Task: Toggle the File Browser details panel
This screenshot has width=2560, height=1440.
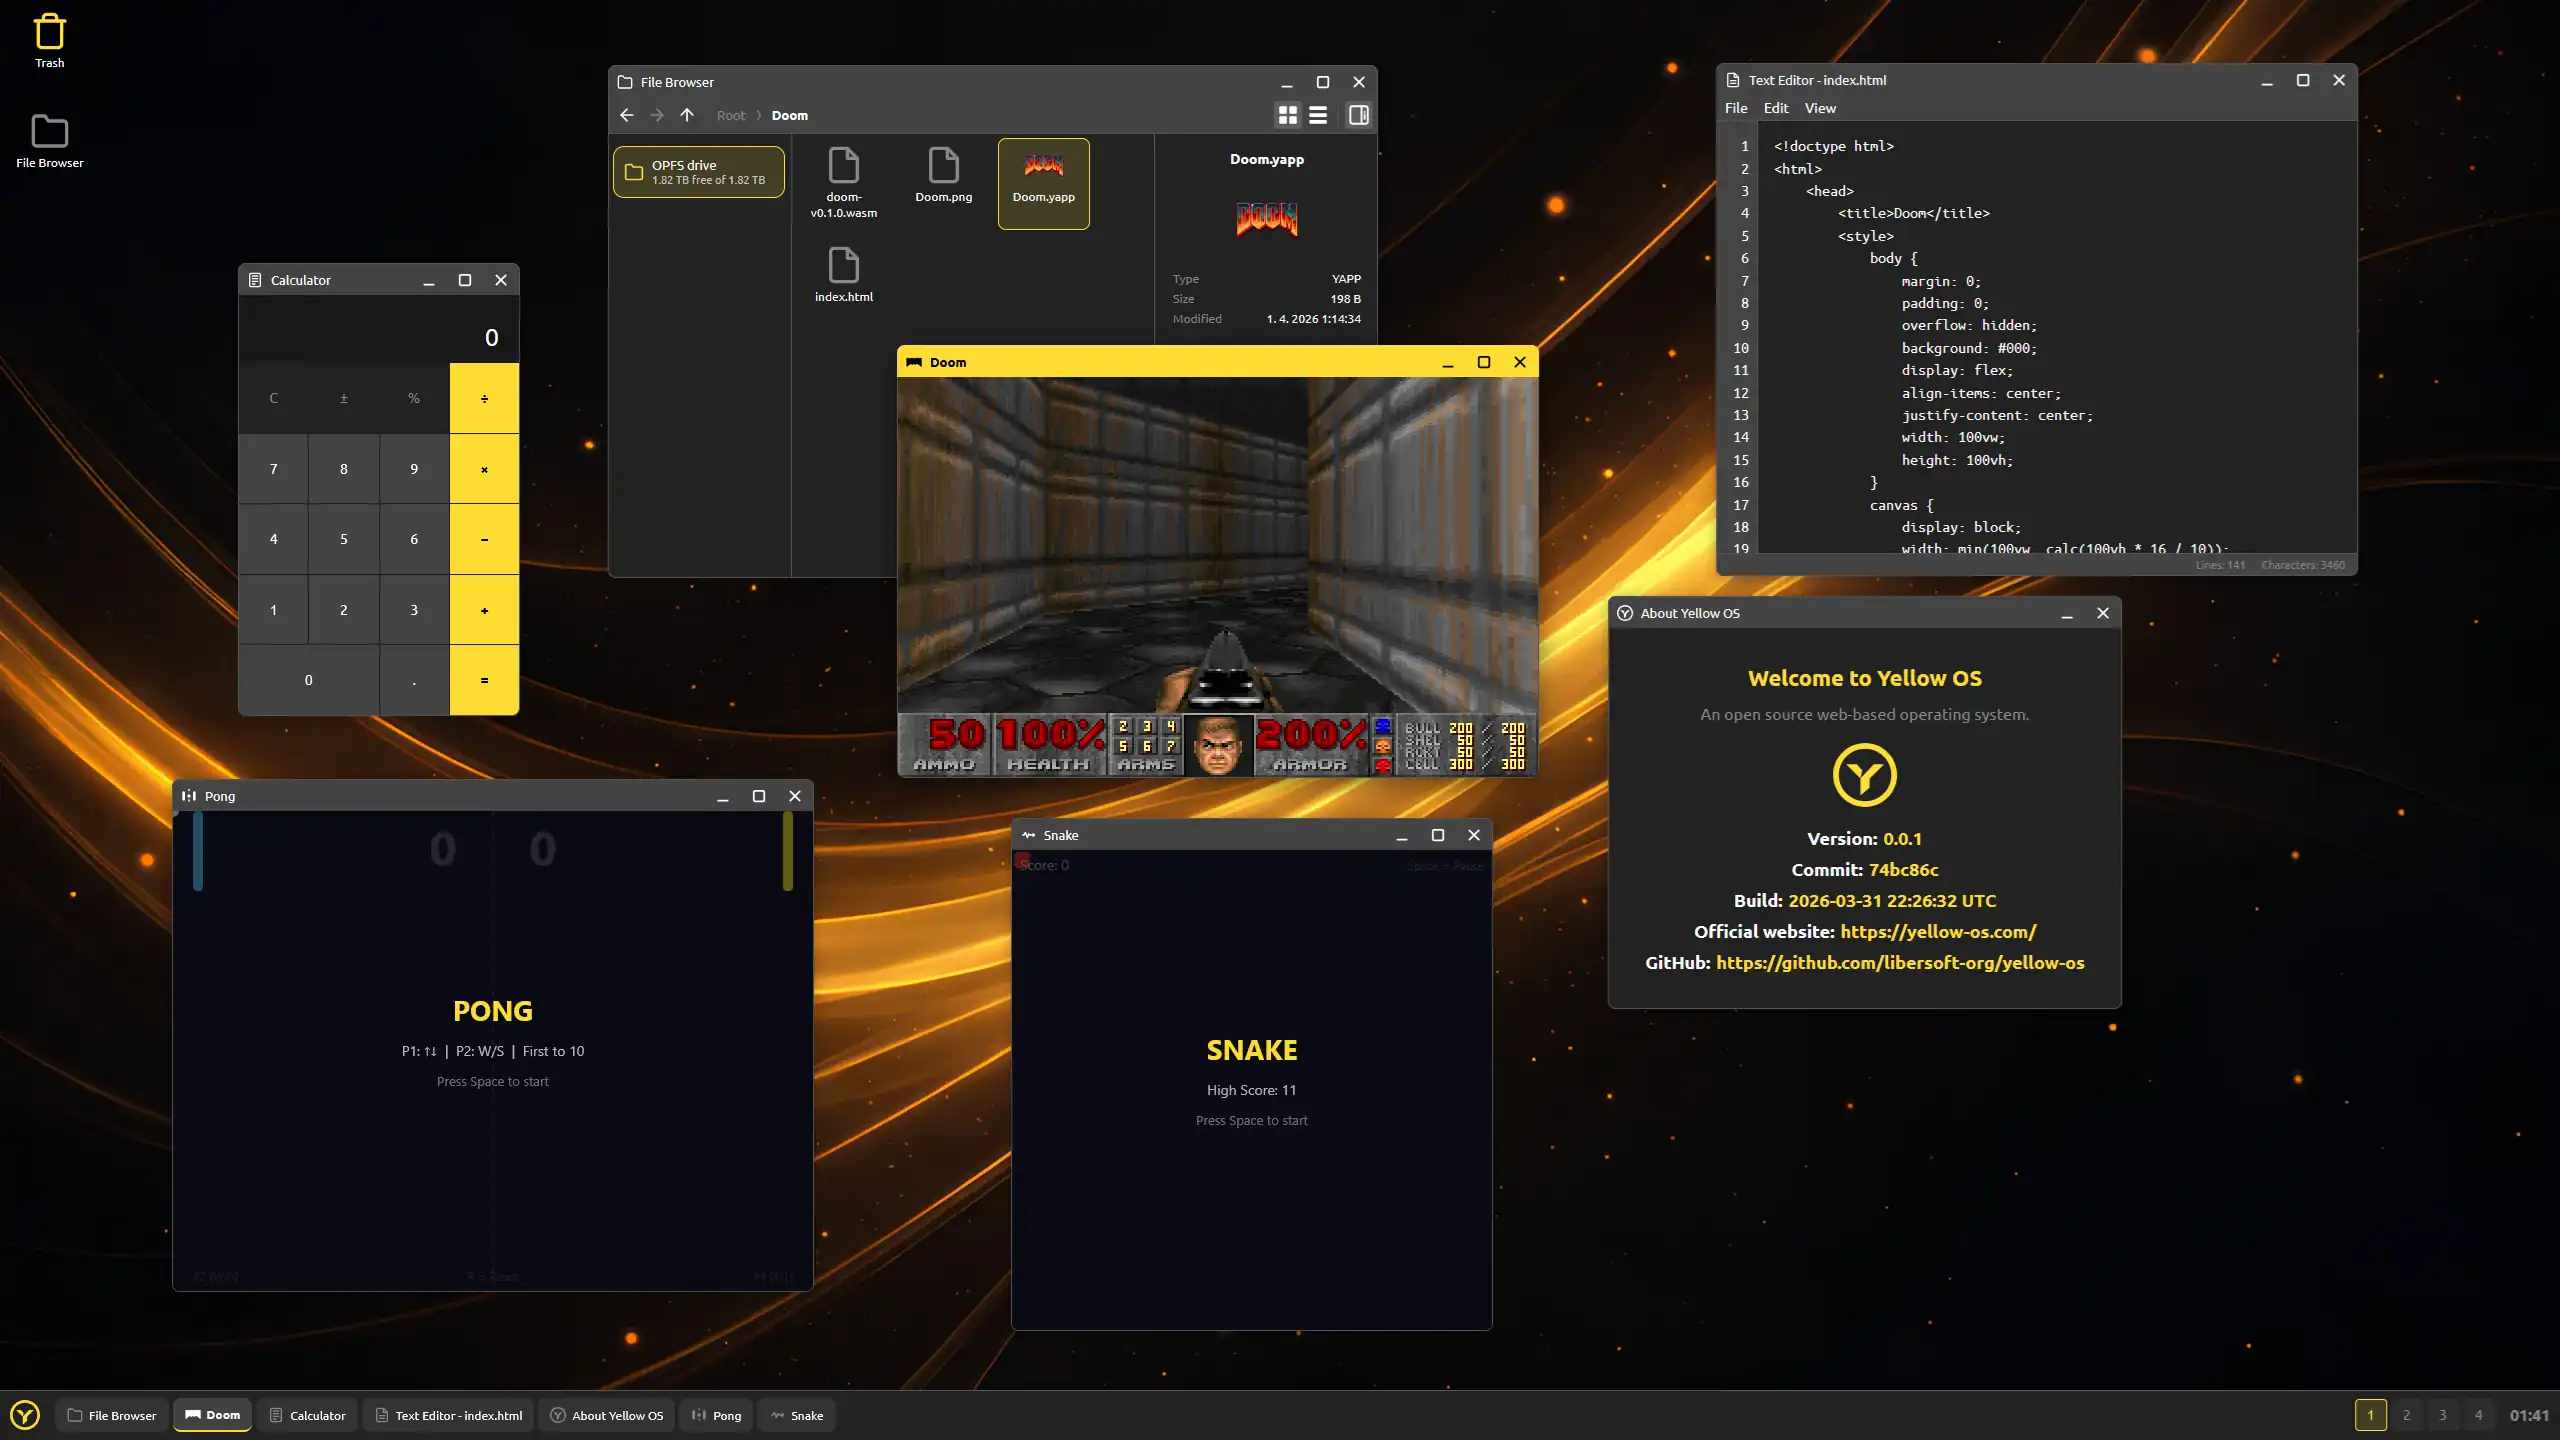Action: 1358,115
